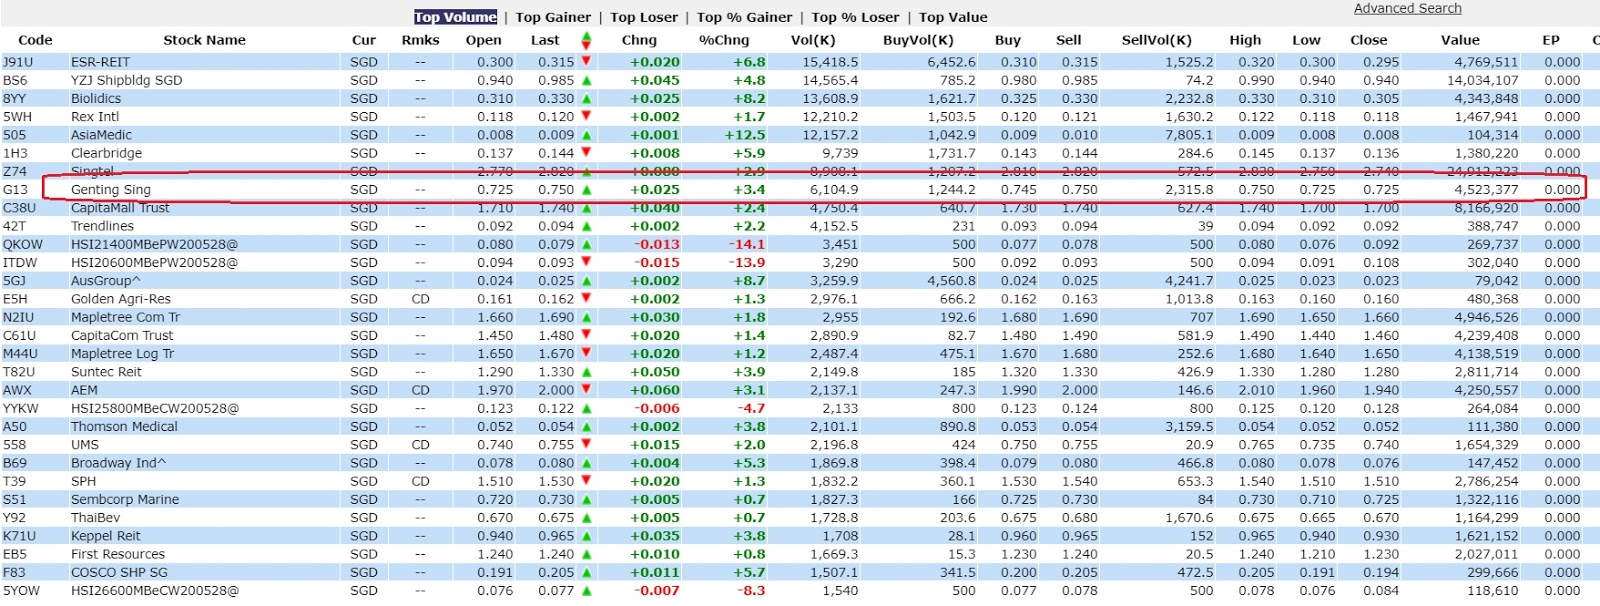Select stock code 5YOW
The width and height of the screenshot is (1600, 606).
(21, 591)
